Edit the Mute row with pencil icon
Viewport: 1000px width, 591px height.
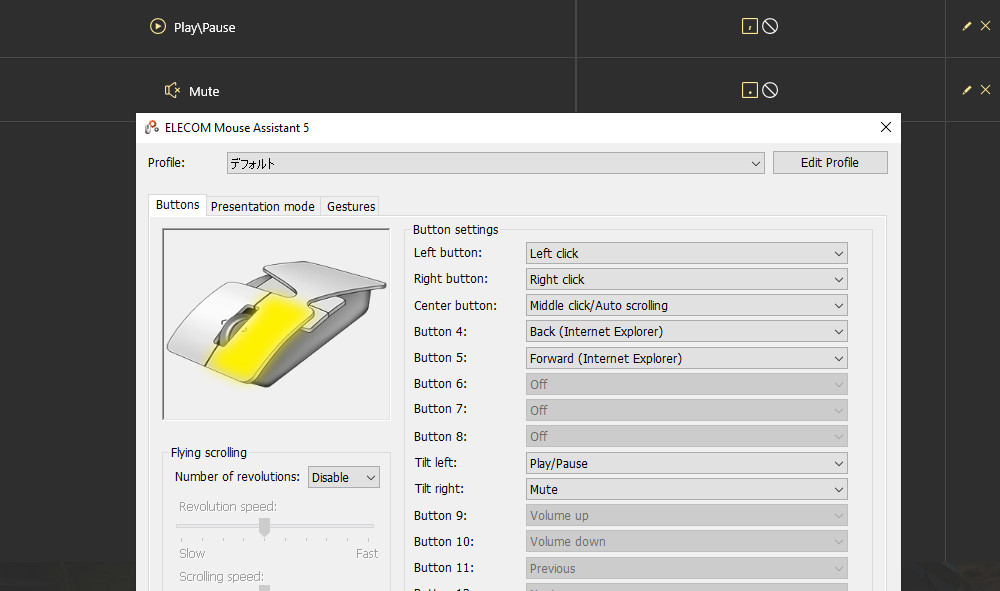coord(967,89)
